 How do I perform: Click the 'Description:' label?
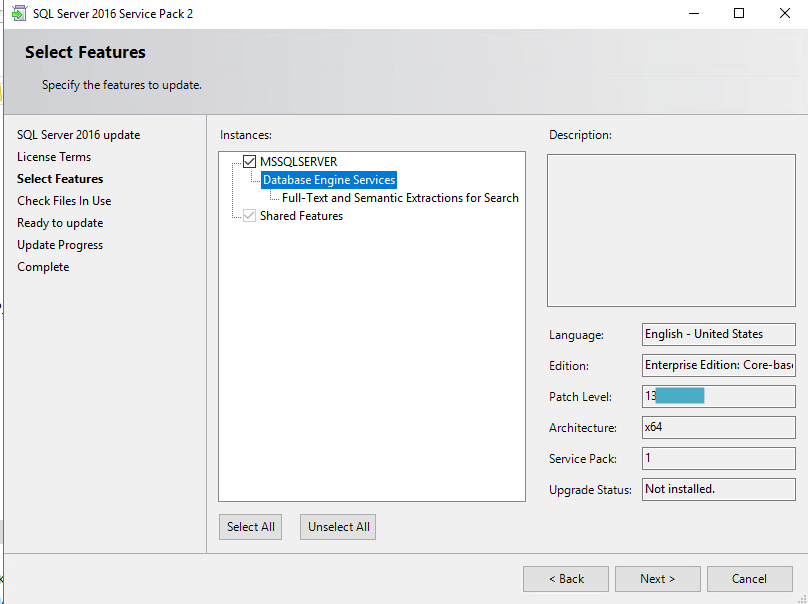click(x=580, y=135)
